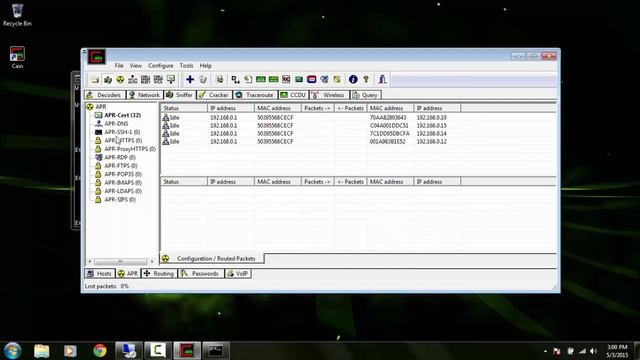640x360 pixels.
Task: Open the Query tab
Action: 365,95
